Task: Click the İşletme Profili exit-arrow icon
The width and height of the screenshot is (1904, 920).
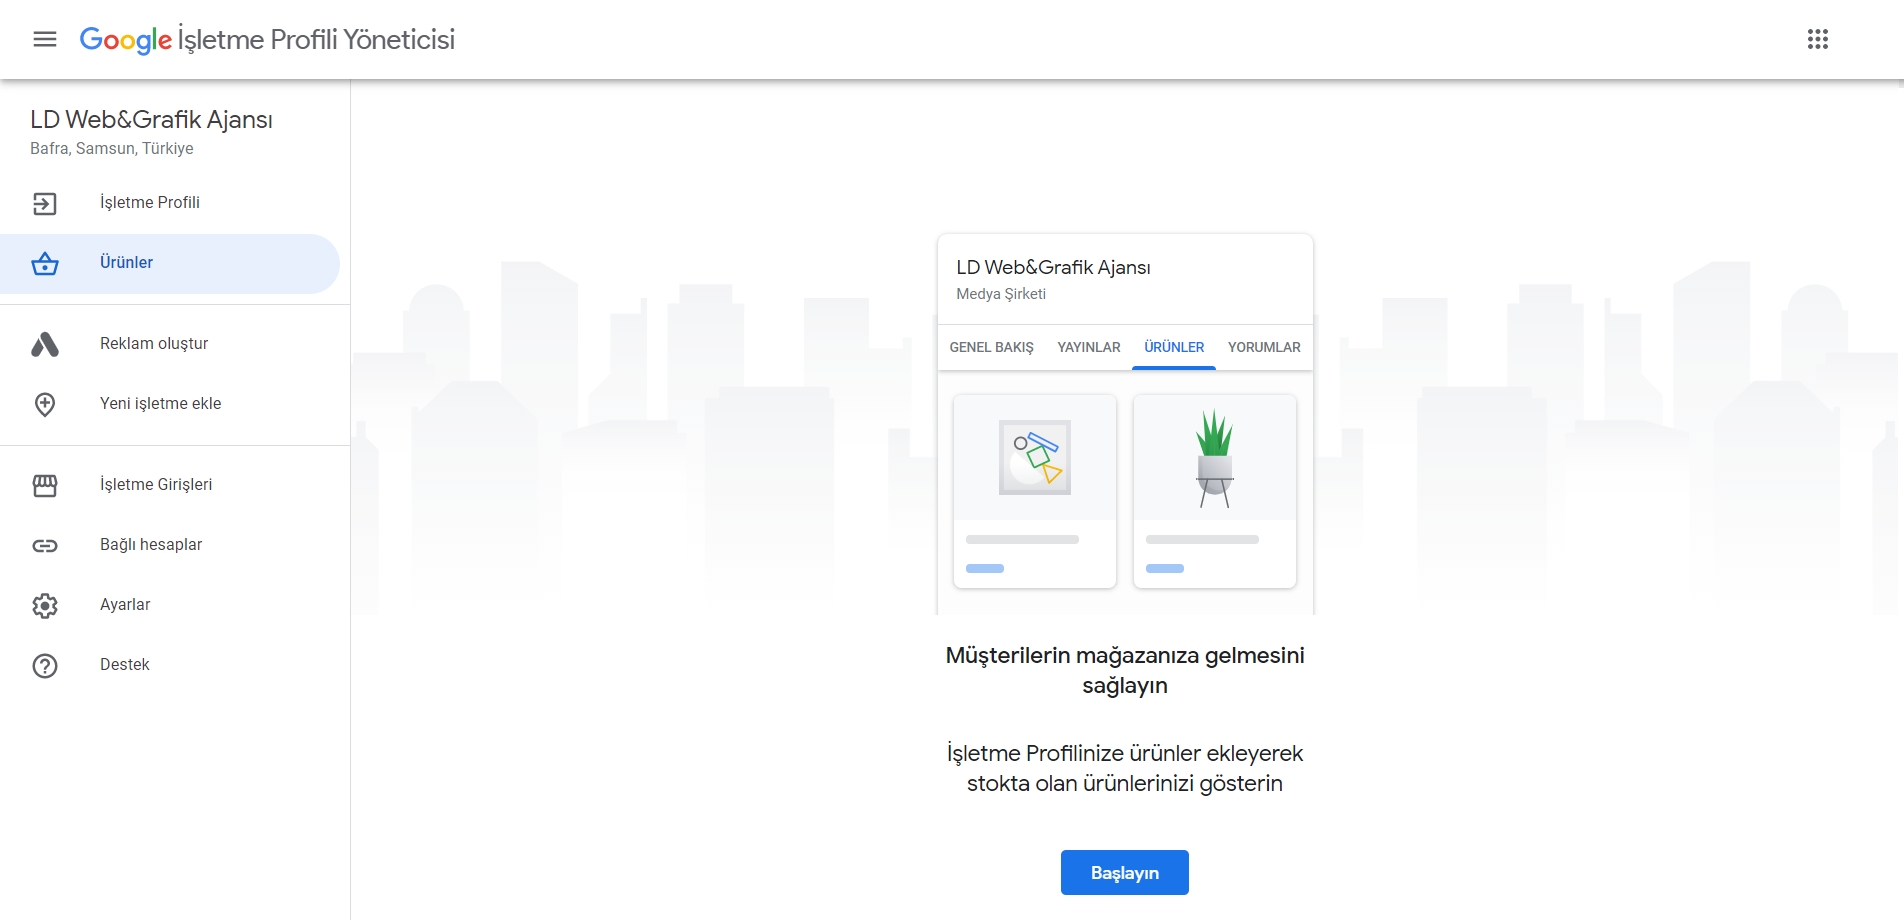Action: [x=45, y=204]
